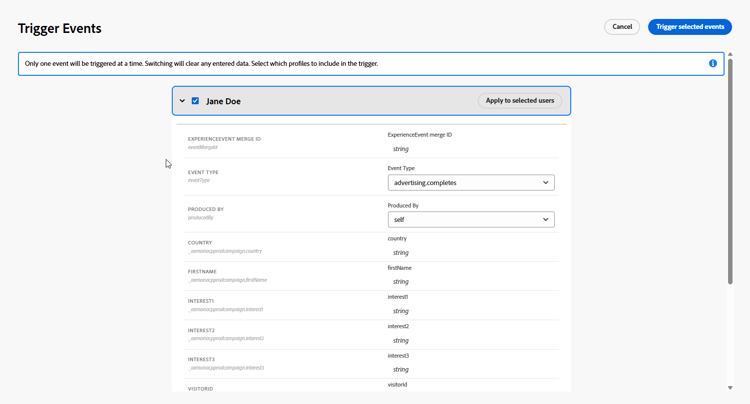Click the COUNTRY row label
The image size is (750, 404).
click(200, 243)
